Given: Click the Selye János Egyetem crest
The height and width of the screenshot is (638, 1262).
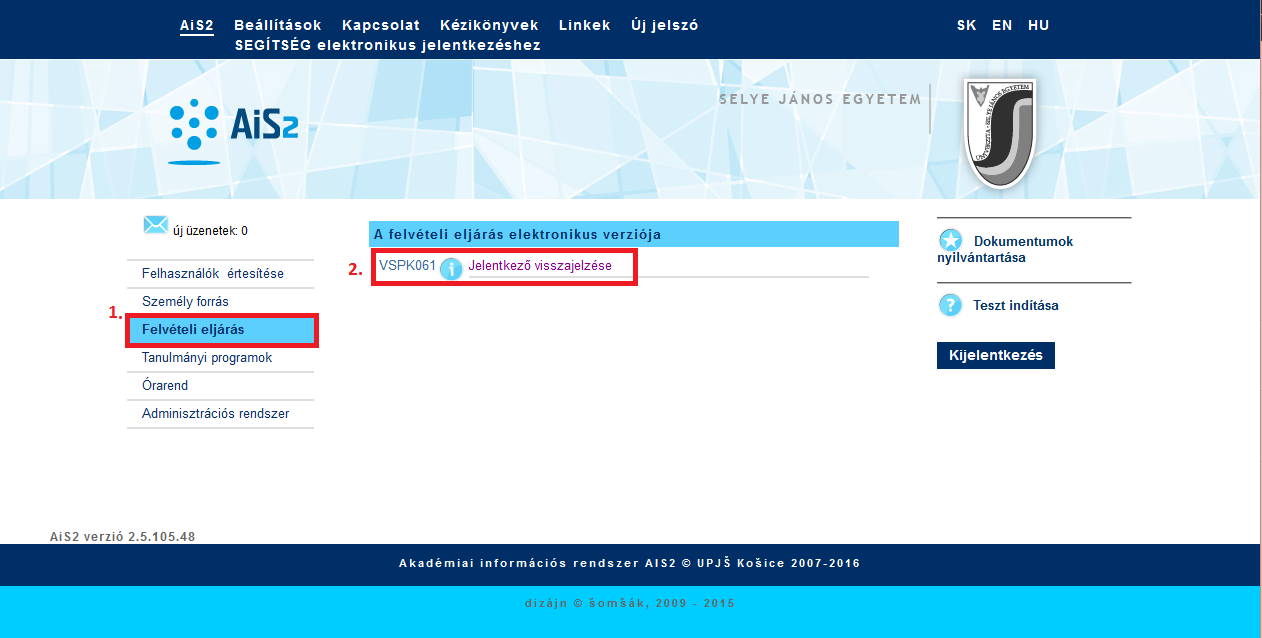Looking at the screenshot, I should pyautogui.click(x=998, y=133).
